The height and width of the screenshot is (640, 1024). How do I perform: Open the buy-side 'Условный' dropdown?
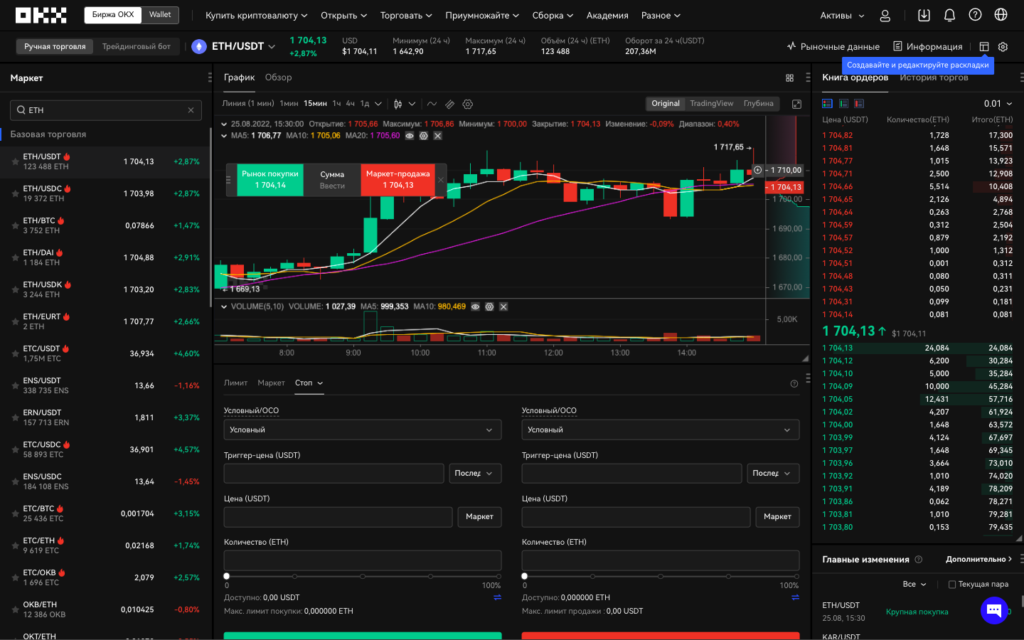pyautogui.click(x=362, y=430)
